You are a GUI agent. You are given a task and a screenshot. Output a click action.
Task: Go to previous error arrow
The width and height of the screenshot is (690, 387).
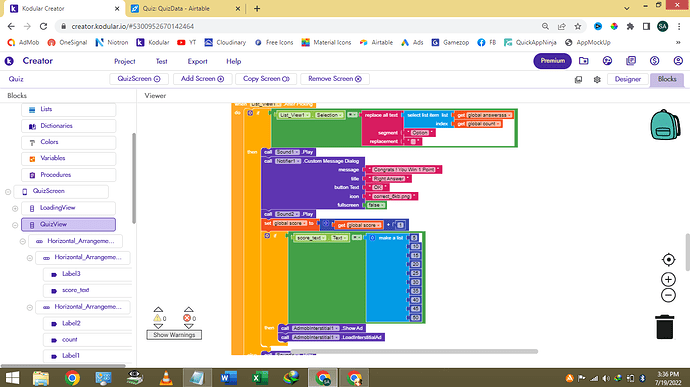coord(189,310)
